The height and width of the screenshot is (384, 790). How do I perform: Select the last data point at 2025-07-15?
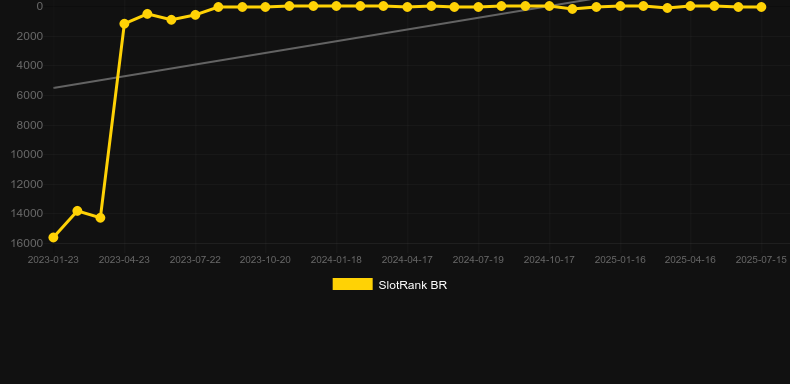[761, 7]
